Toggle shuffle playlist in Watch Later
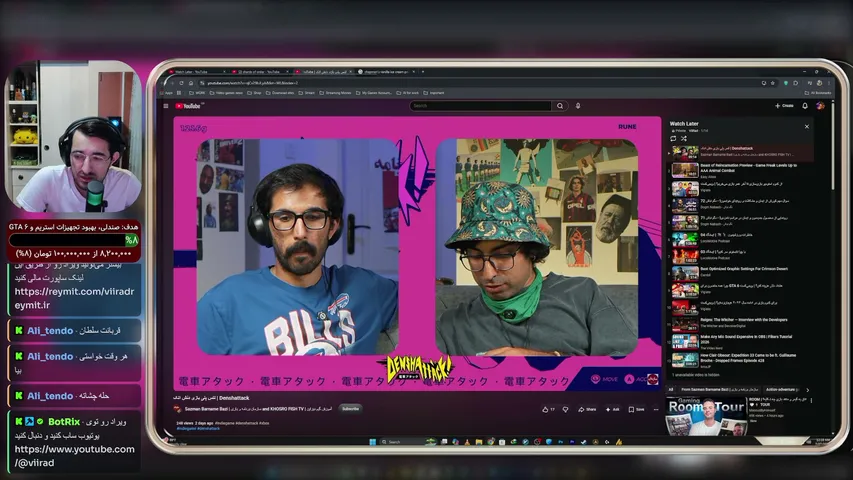This screenshot has width=853, height=480. 684,139
